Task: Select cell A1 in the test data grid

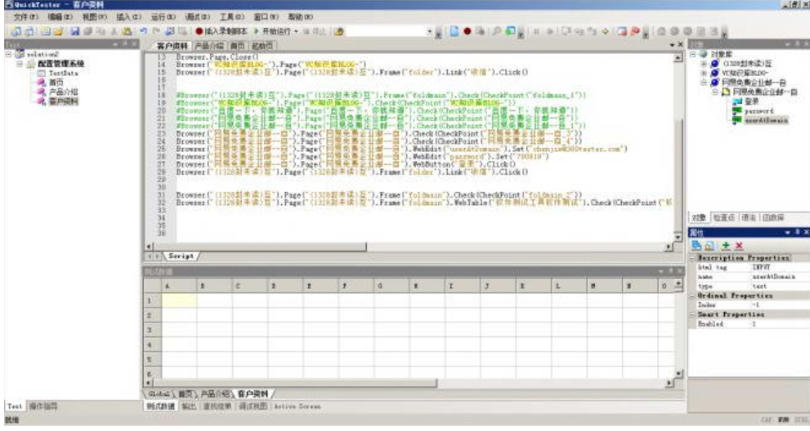Action: 180,300
